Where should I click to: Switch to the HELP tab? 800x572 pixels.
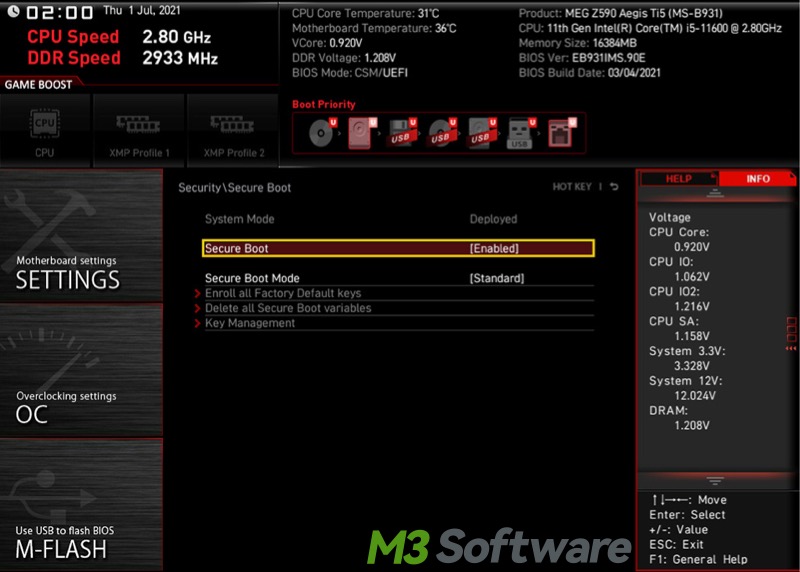[679, 179]
